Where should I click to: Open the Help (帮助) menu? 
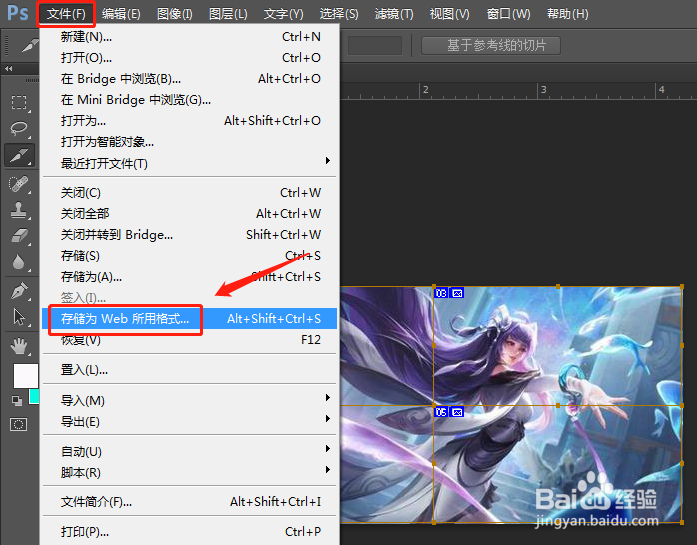tap(568, 14)
